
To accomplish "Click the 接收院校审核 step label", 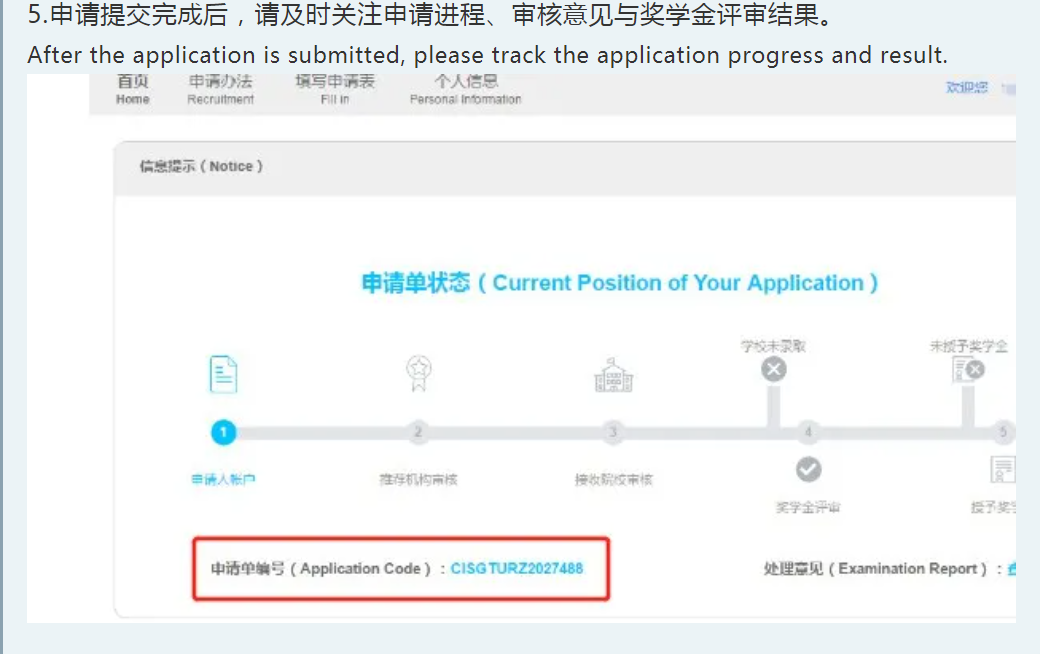I will (x=613, y=480).
